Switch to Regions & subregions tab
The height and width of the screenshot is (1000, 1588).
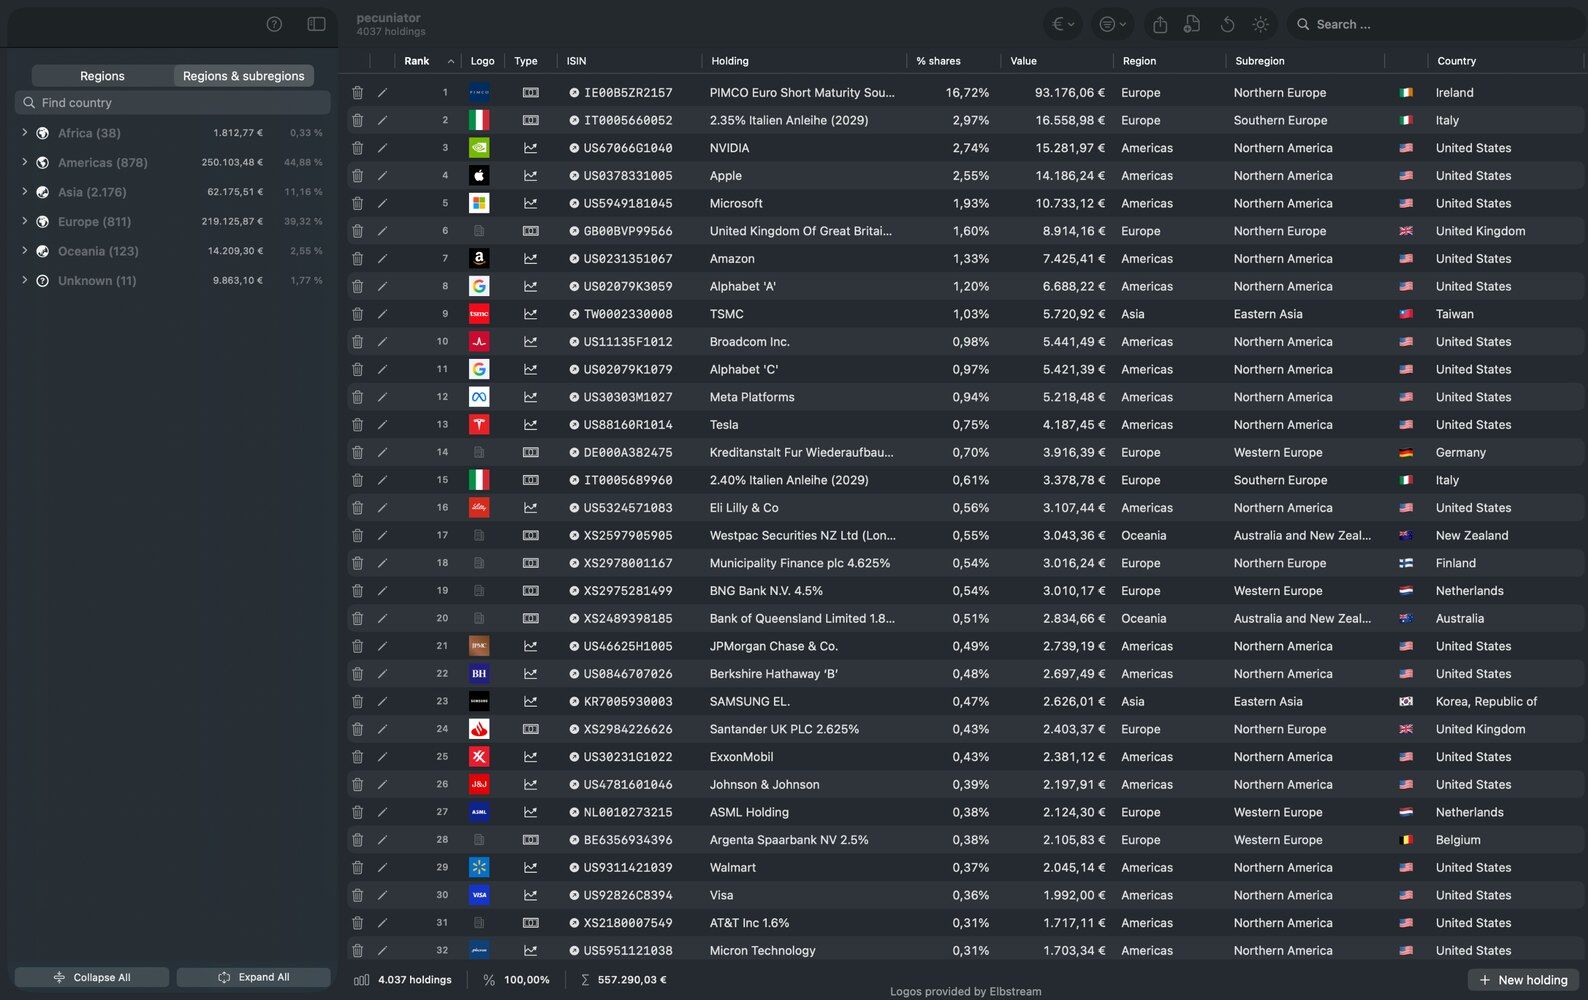coord(244,76)
